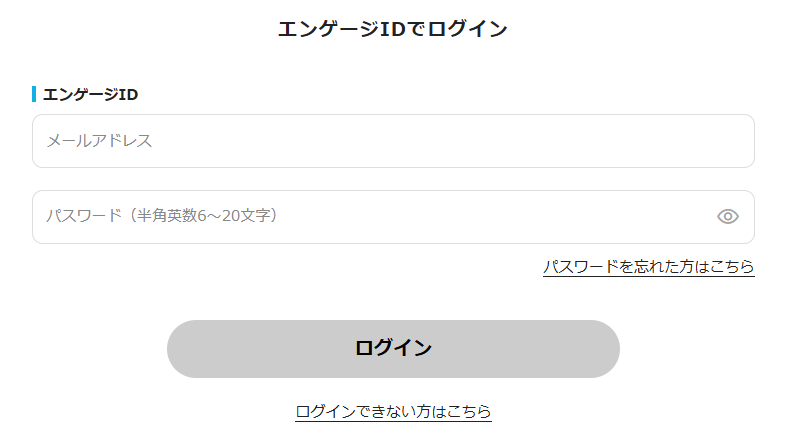Select the パスワード input field
This screenshot has height=439, width=785.
(393, 217)
